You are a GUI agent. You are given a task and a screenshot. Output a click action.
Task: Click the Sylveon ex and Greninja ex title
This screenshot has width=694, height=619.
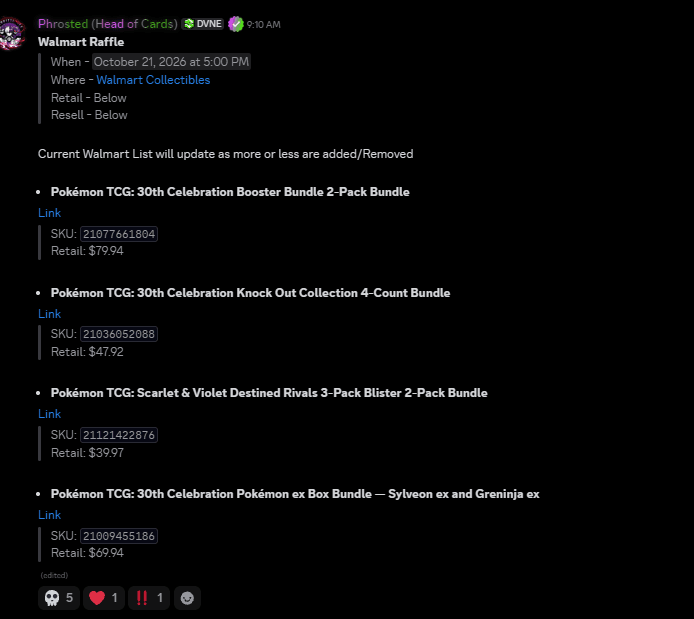point(295,494)
